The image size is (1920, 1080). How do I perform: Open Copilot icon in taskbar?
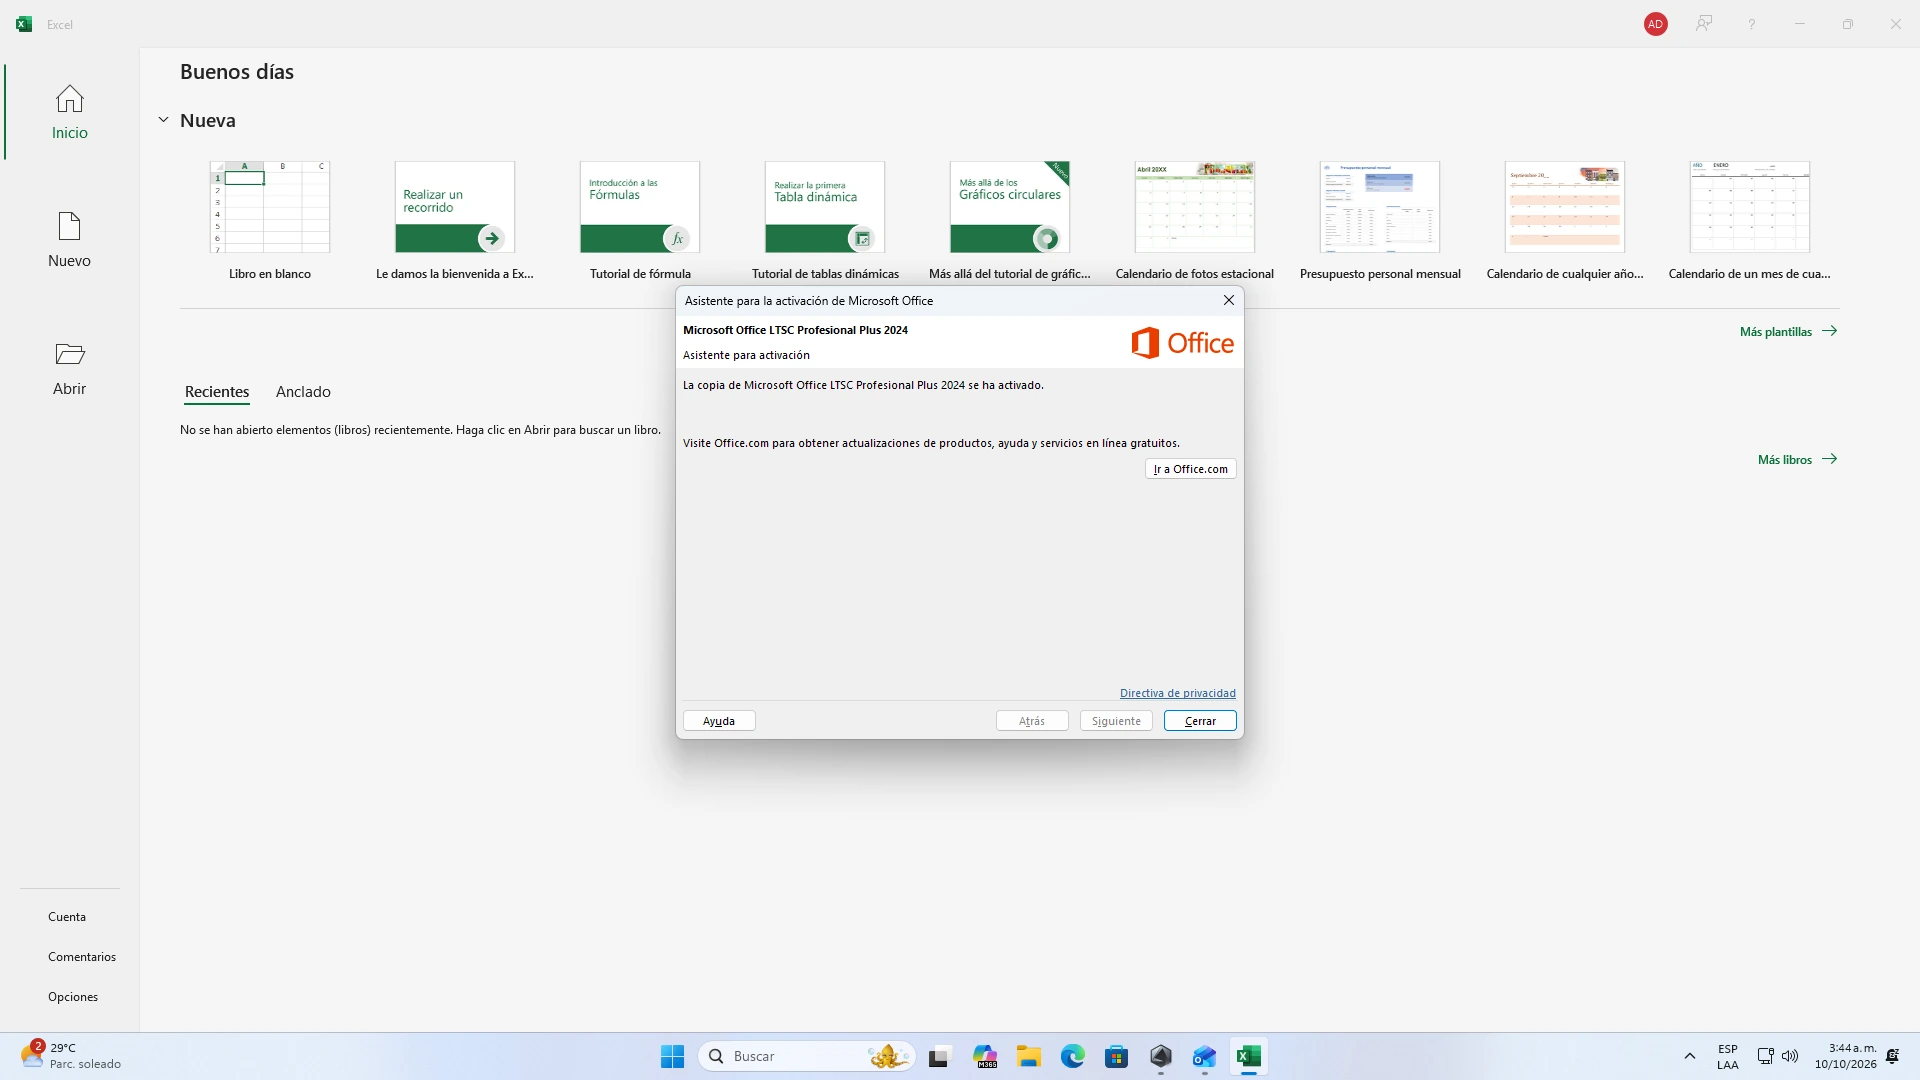[x=985, y=1056]
